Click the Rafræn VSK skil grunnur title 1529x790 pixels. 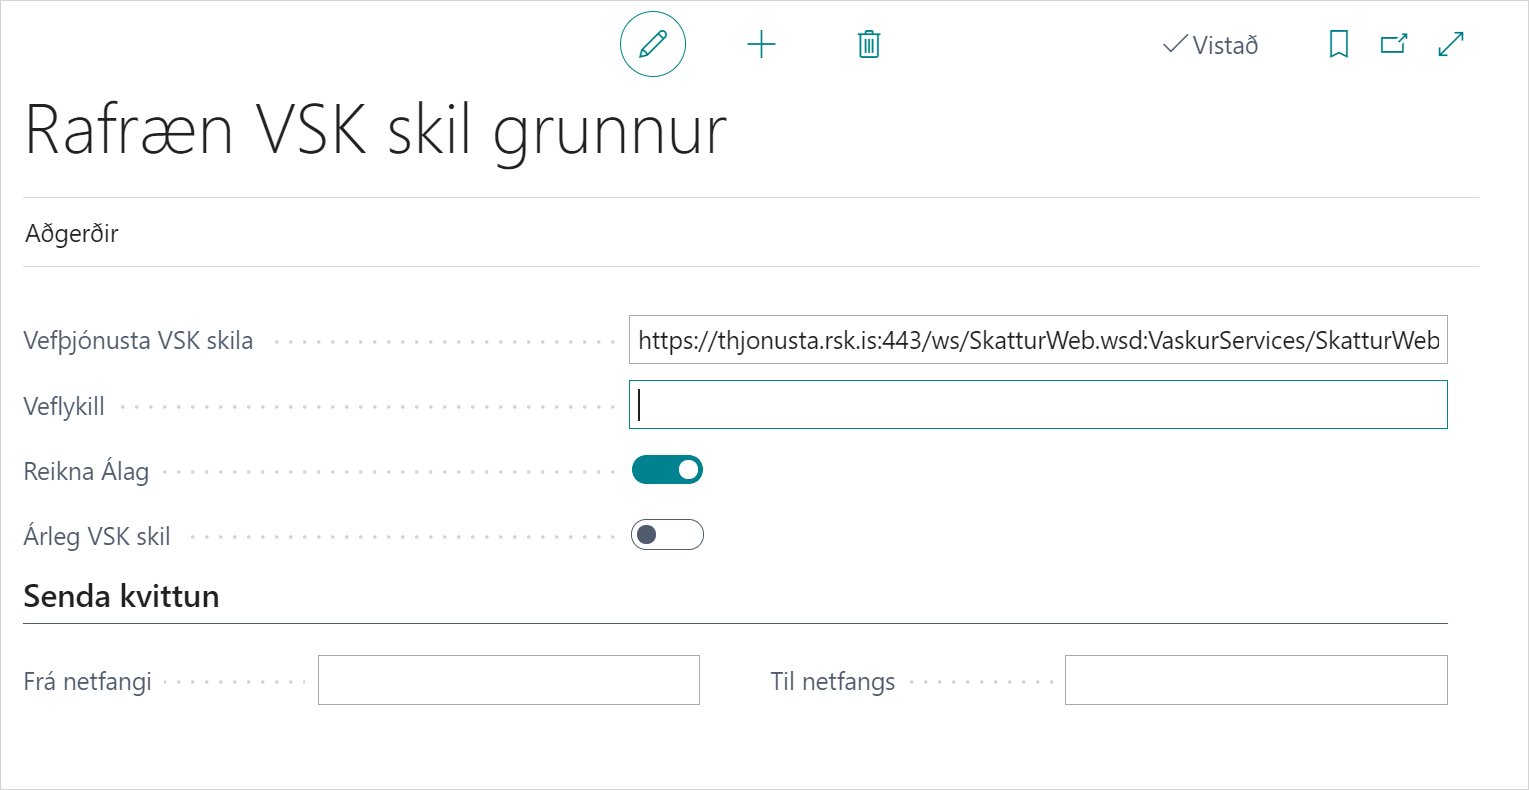375,130
